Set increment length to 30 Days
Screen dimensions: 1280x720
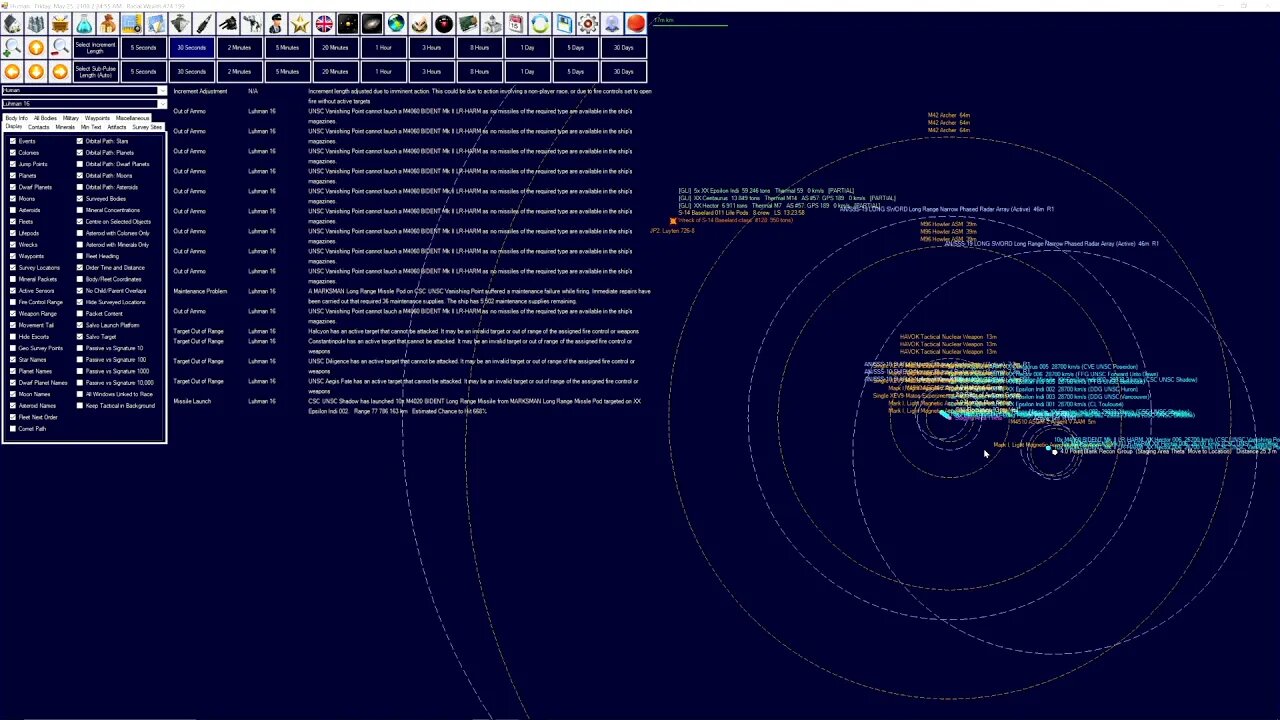[x=623, y=47]
